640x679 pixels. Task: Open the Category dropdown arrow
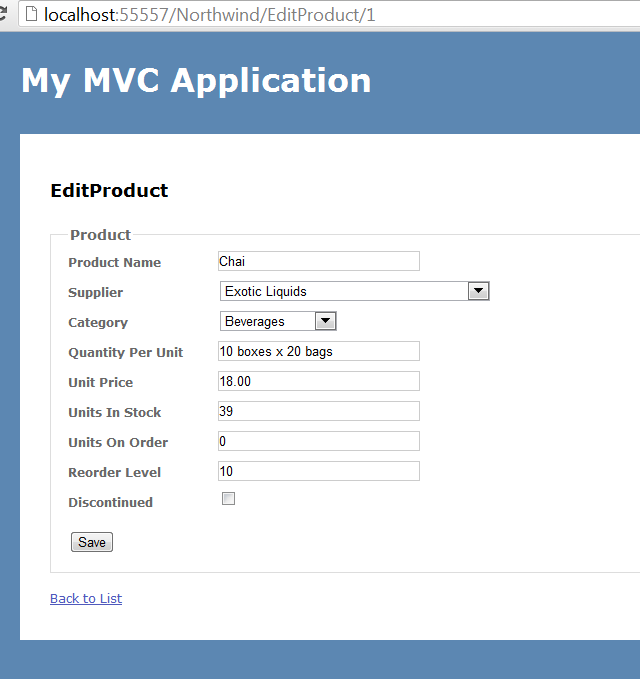[326, 321]
